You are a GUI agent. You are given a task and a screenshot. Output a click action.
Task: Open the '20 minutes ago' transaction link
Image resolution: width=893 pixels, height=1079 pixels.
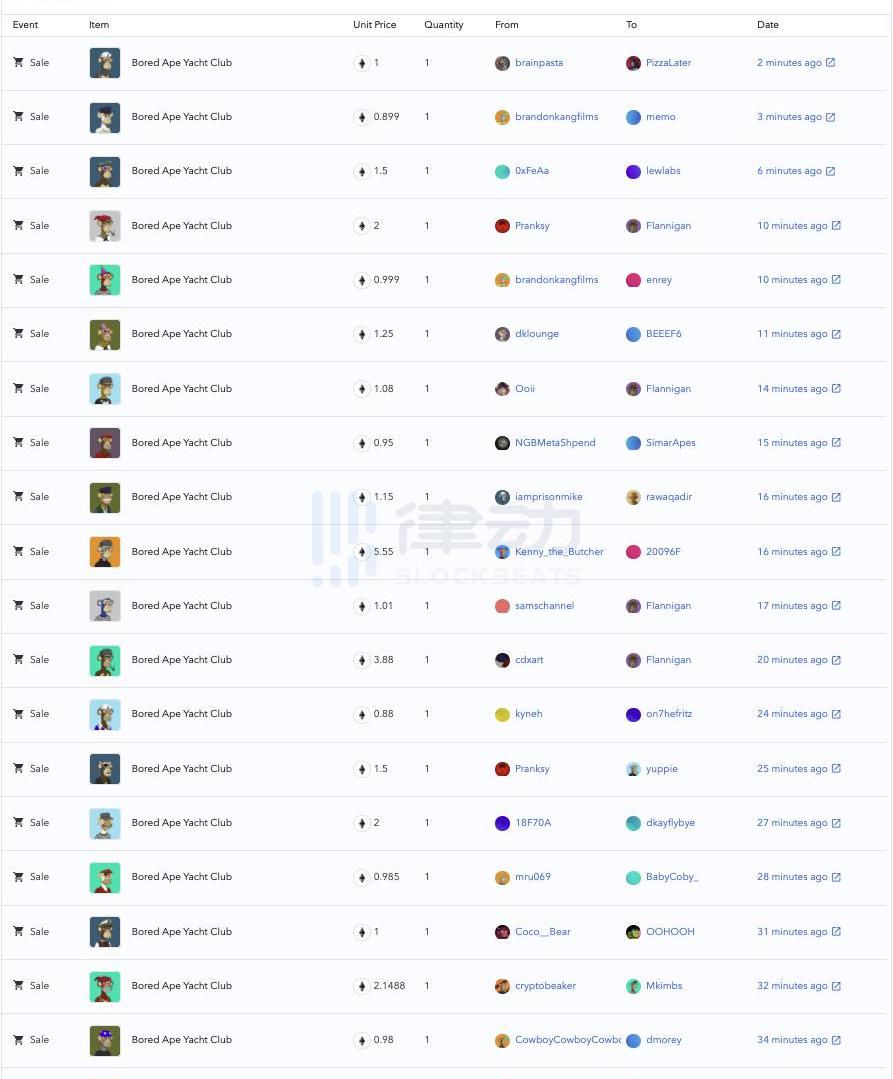792,660
